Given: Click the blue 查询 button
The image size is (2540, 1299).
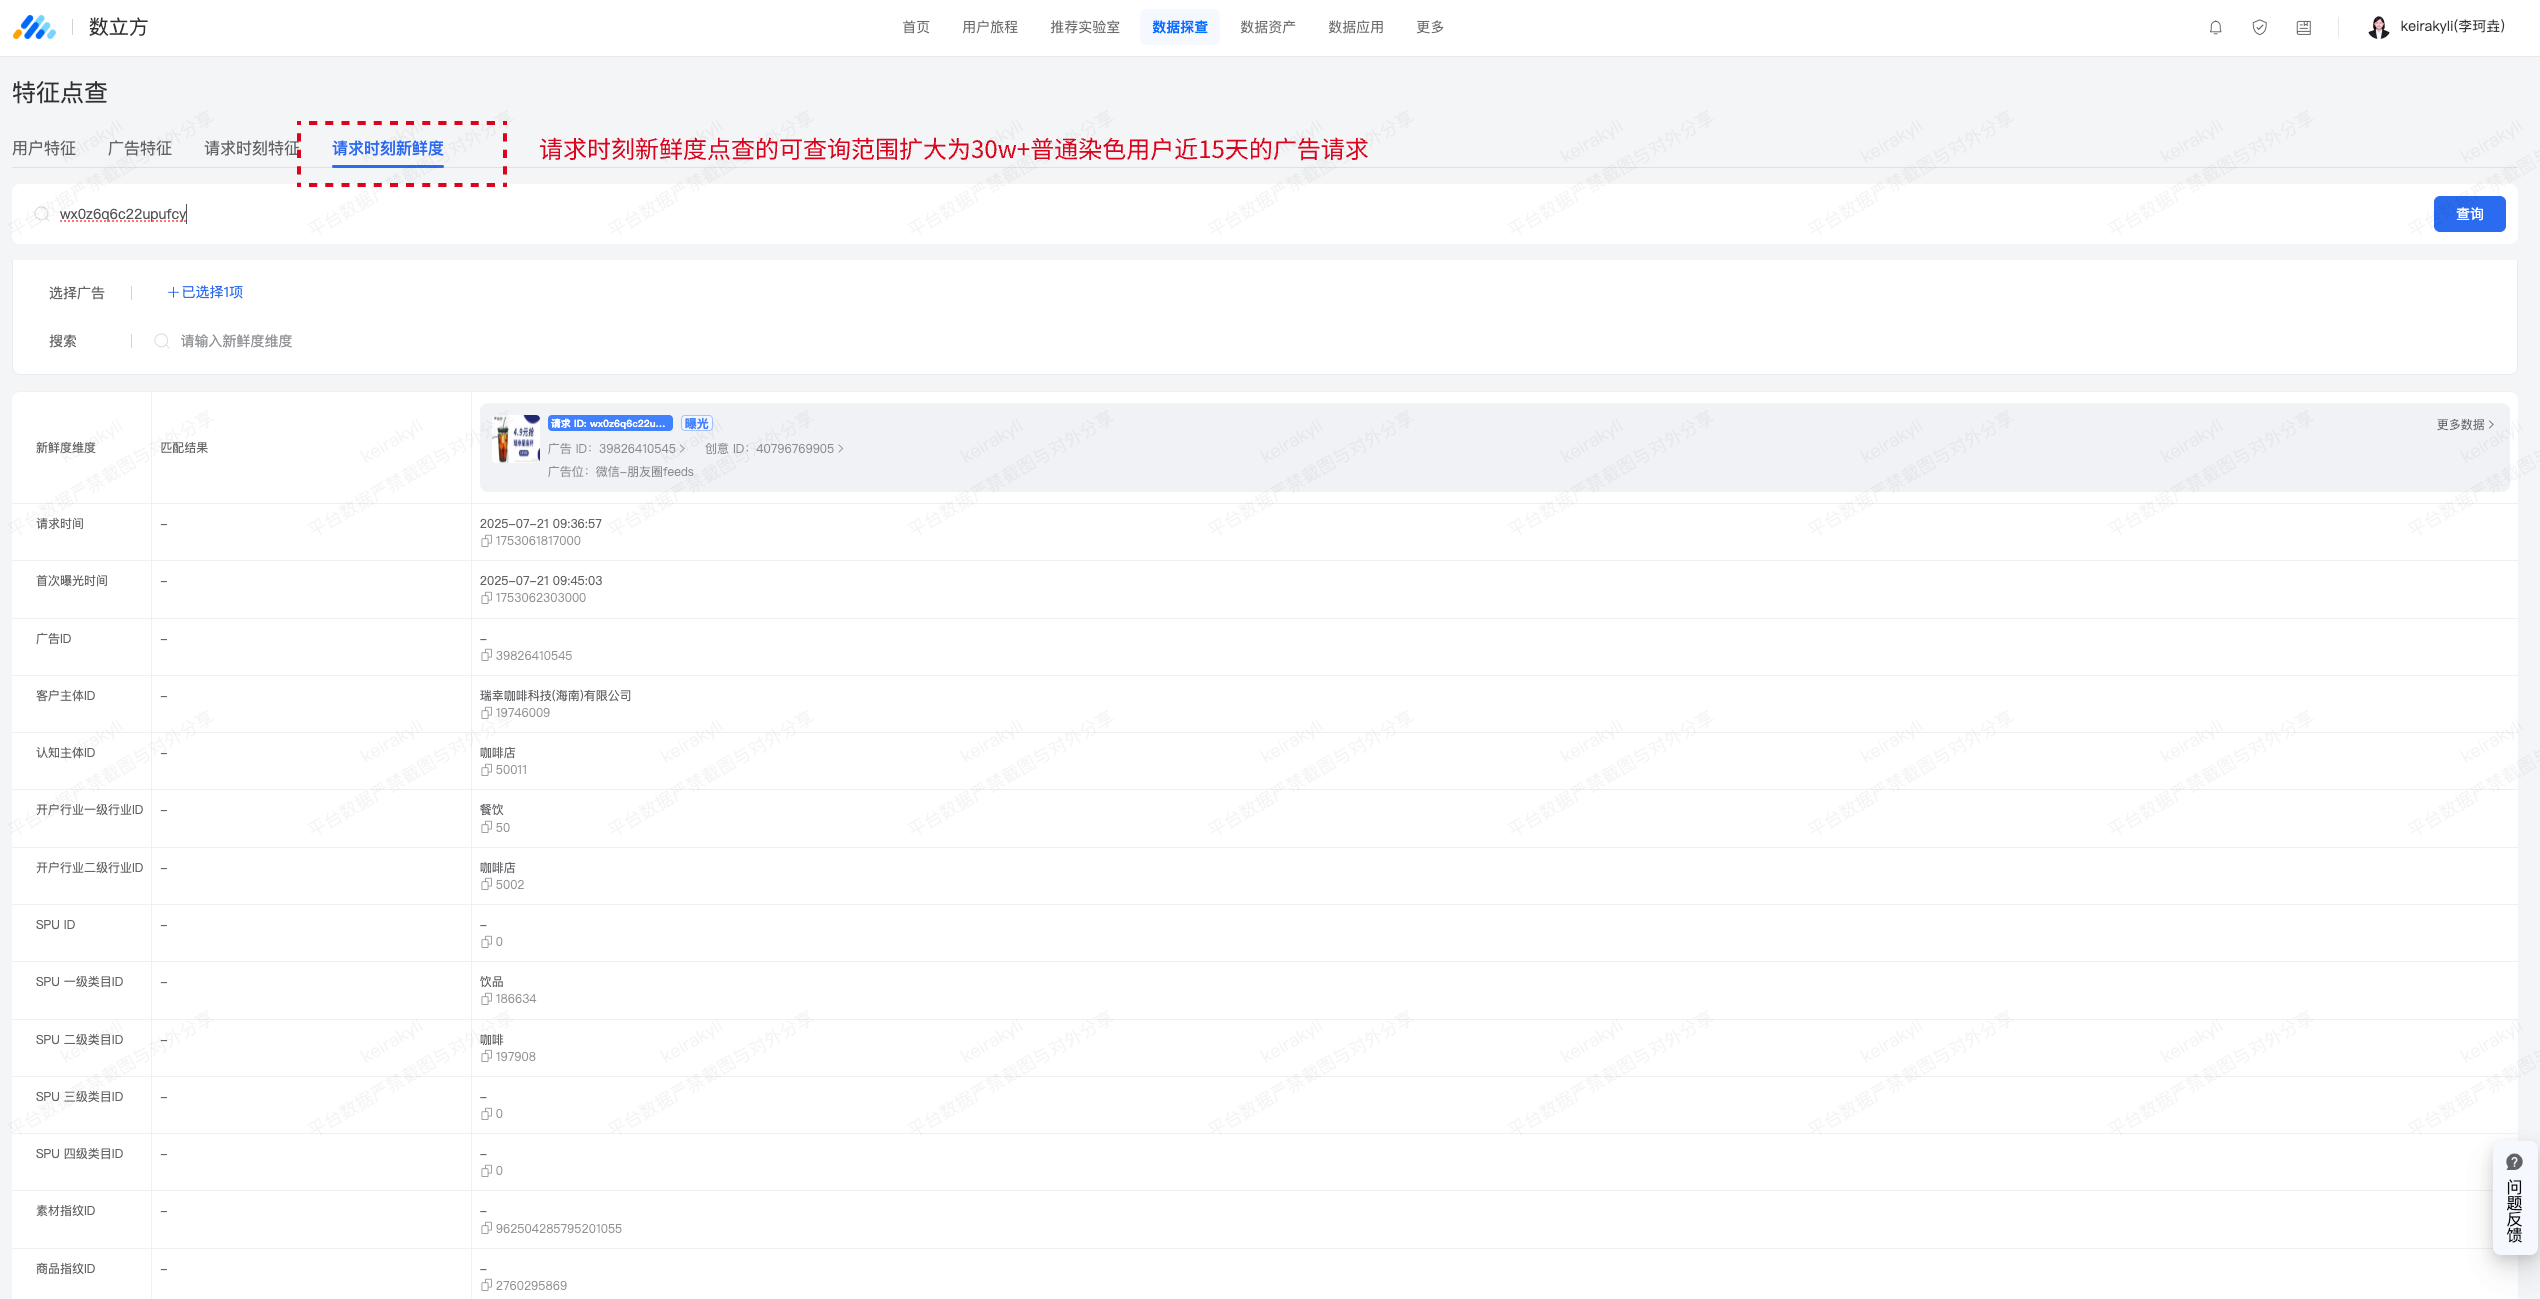Looking at the screenshot, I should click(2469, 214).
